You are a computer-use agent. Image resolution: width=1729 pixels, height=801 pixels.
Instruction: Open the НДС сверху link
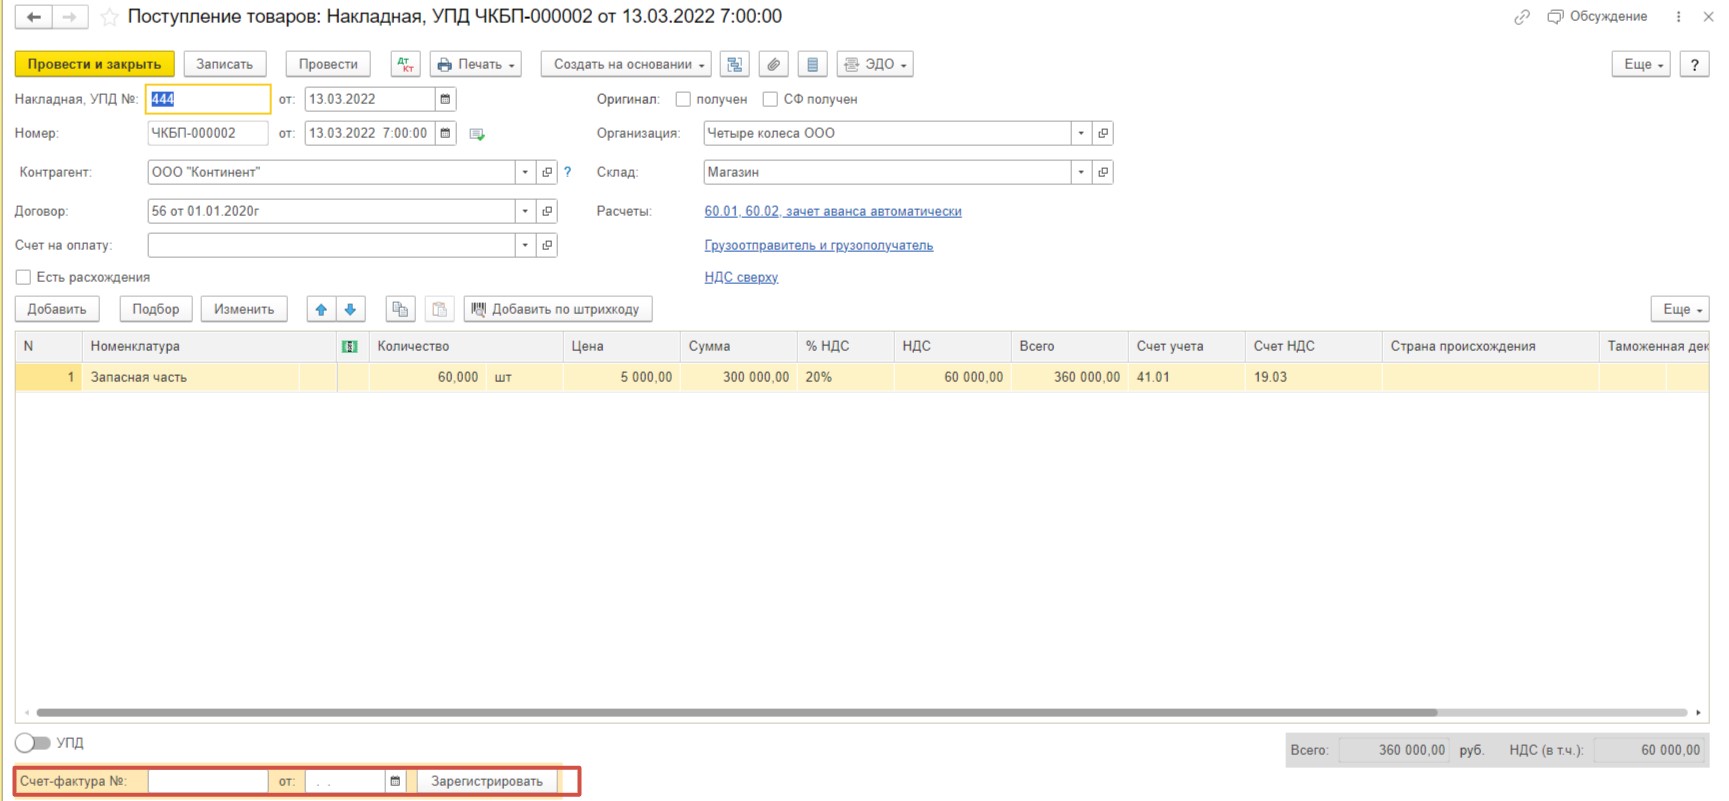(741, 277)
